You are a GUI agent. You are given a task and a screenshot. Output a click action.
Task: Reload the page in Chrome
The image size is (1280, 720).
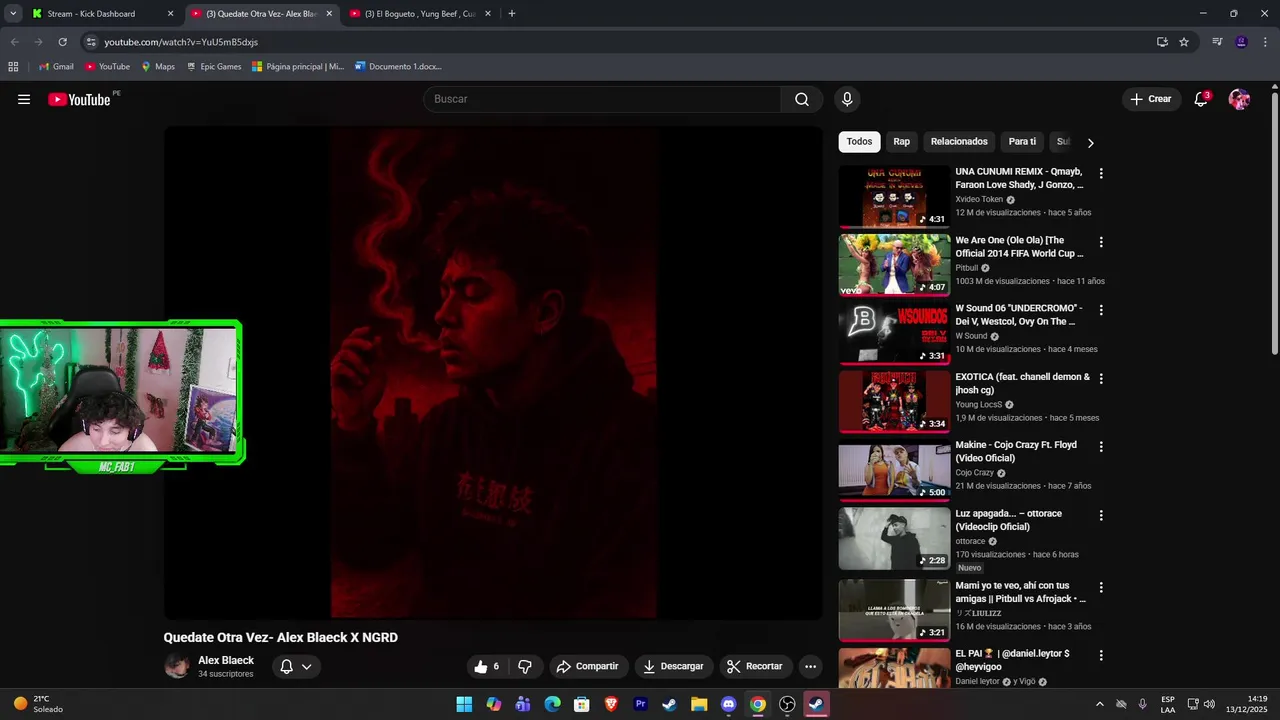tap(62, 42)
